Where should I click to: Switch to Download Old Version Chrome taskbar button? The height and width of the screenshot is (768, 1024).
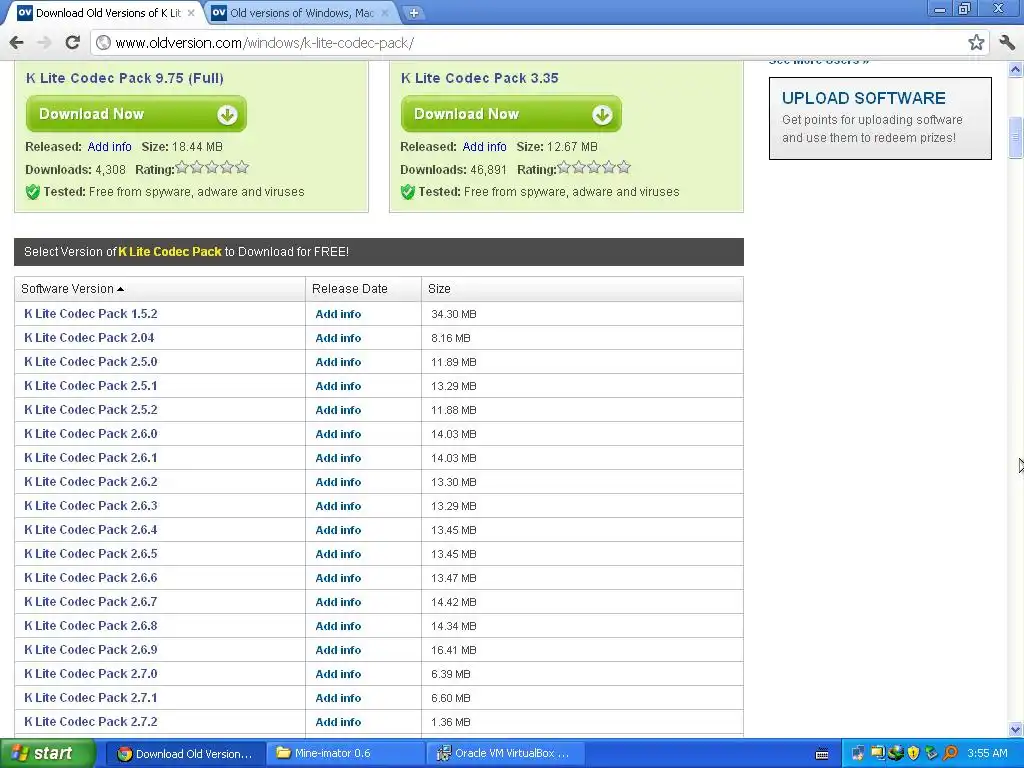pyautogui.click(x=185, y=754)
